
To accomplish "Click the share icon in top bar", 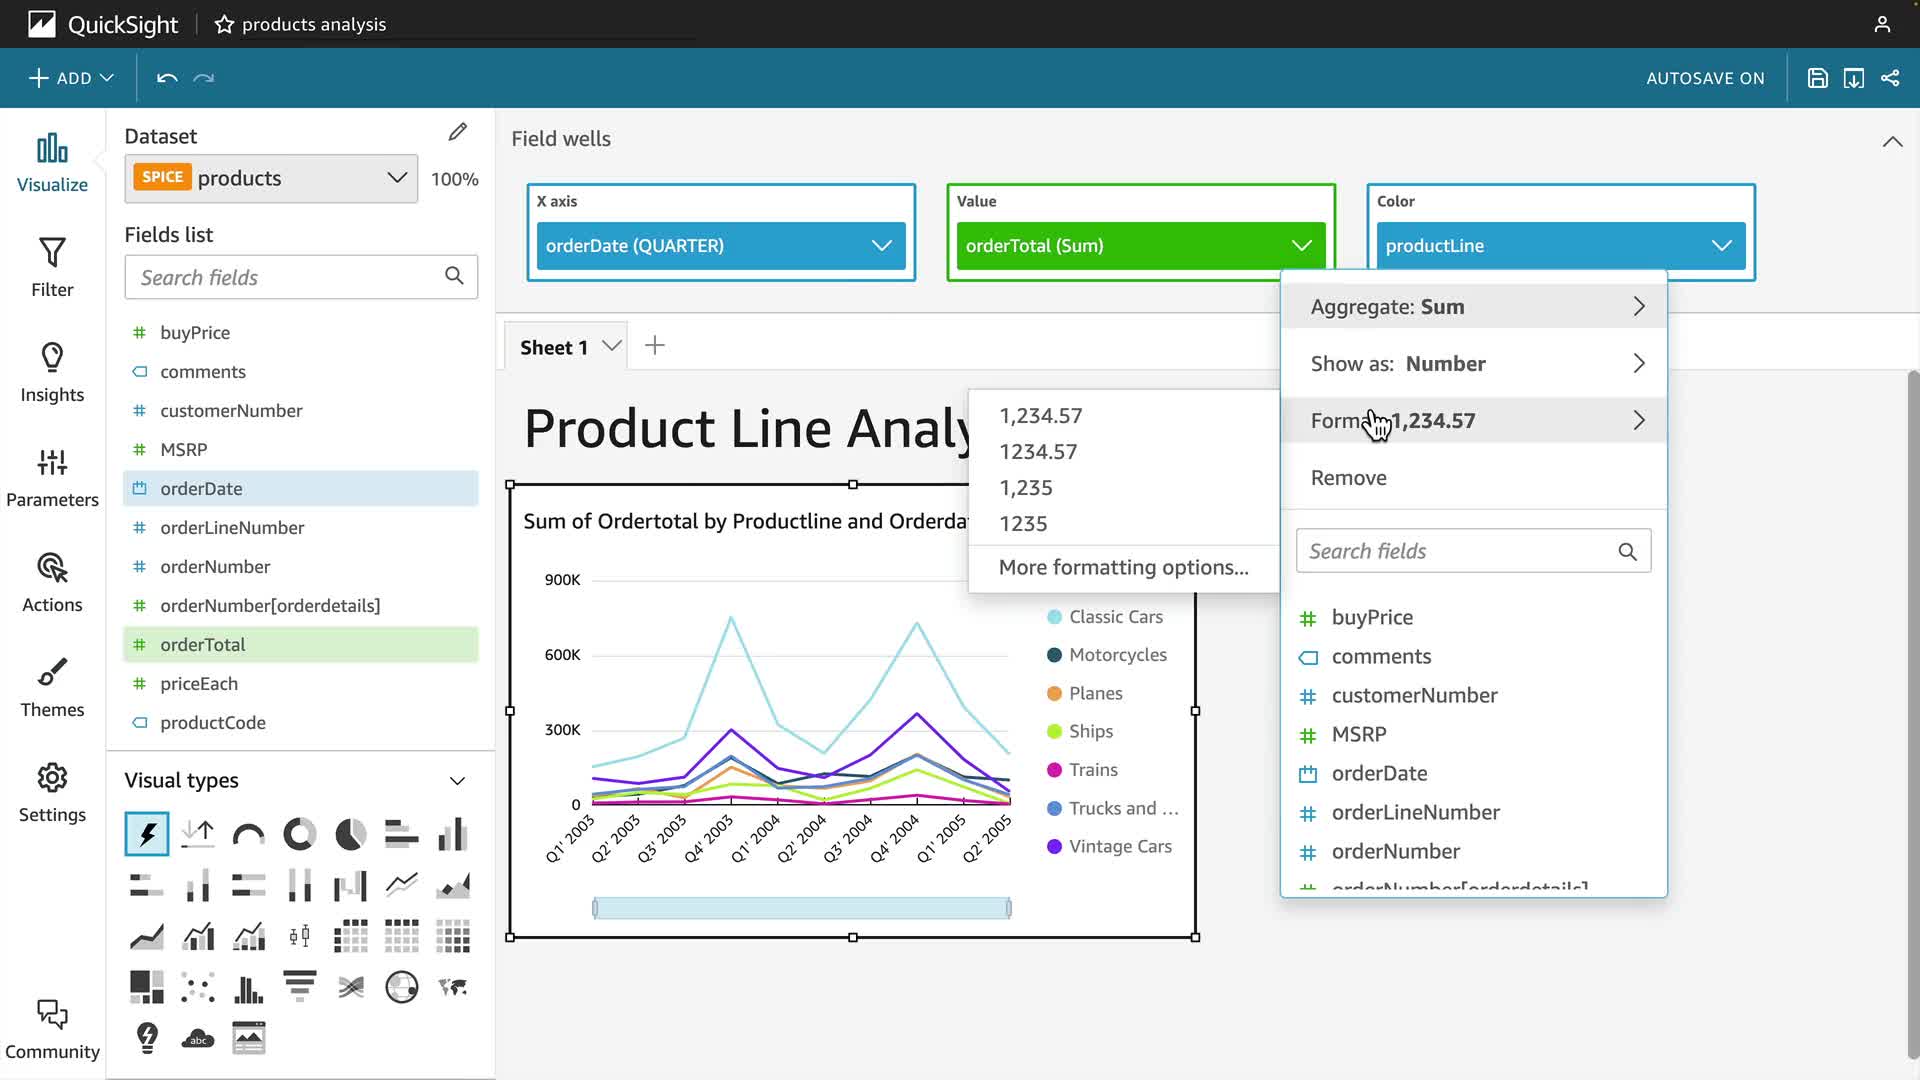I will pos(1890,78).
